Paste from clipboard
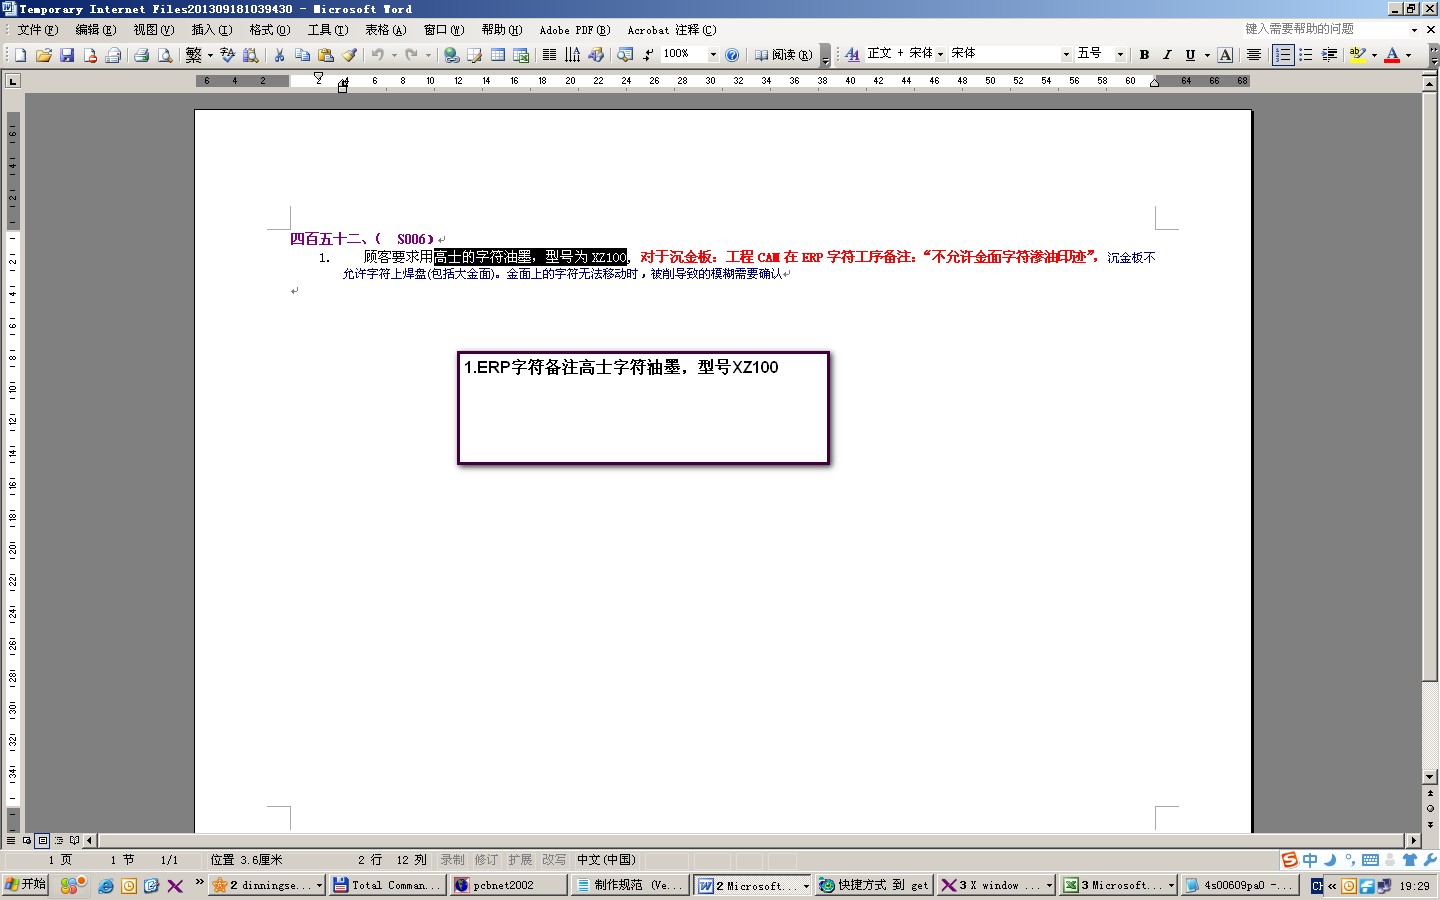 click(x=326, y=55)
